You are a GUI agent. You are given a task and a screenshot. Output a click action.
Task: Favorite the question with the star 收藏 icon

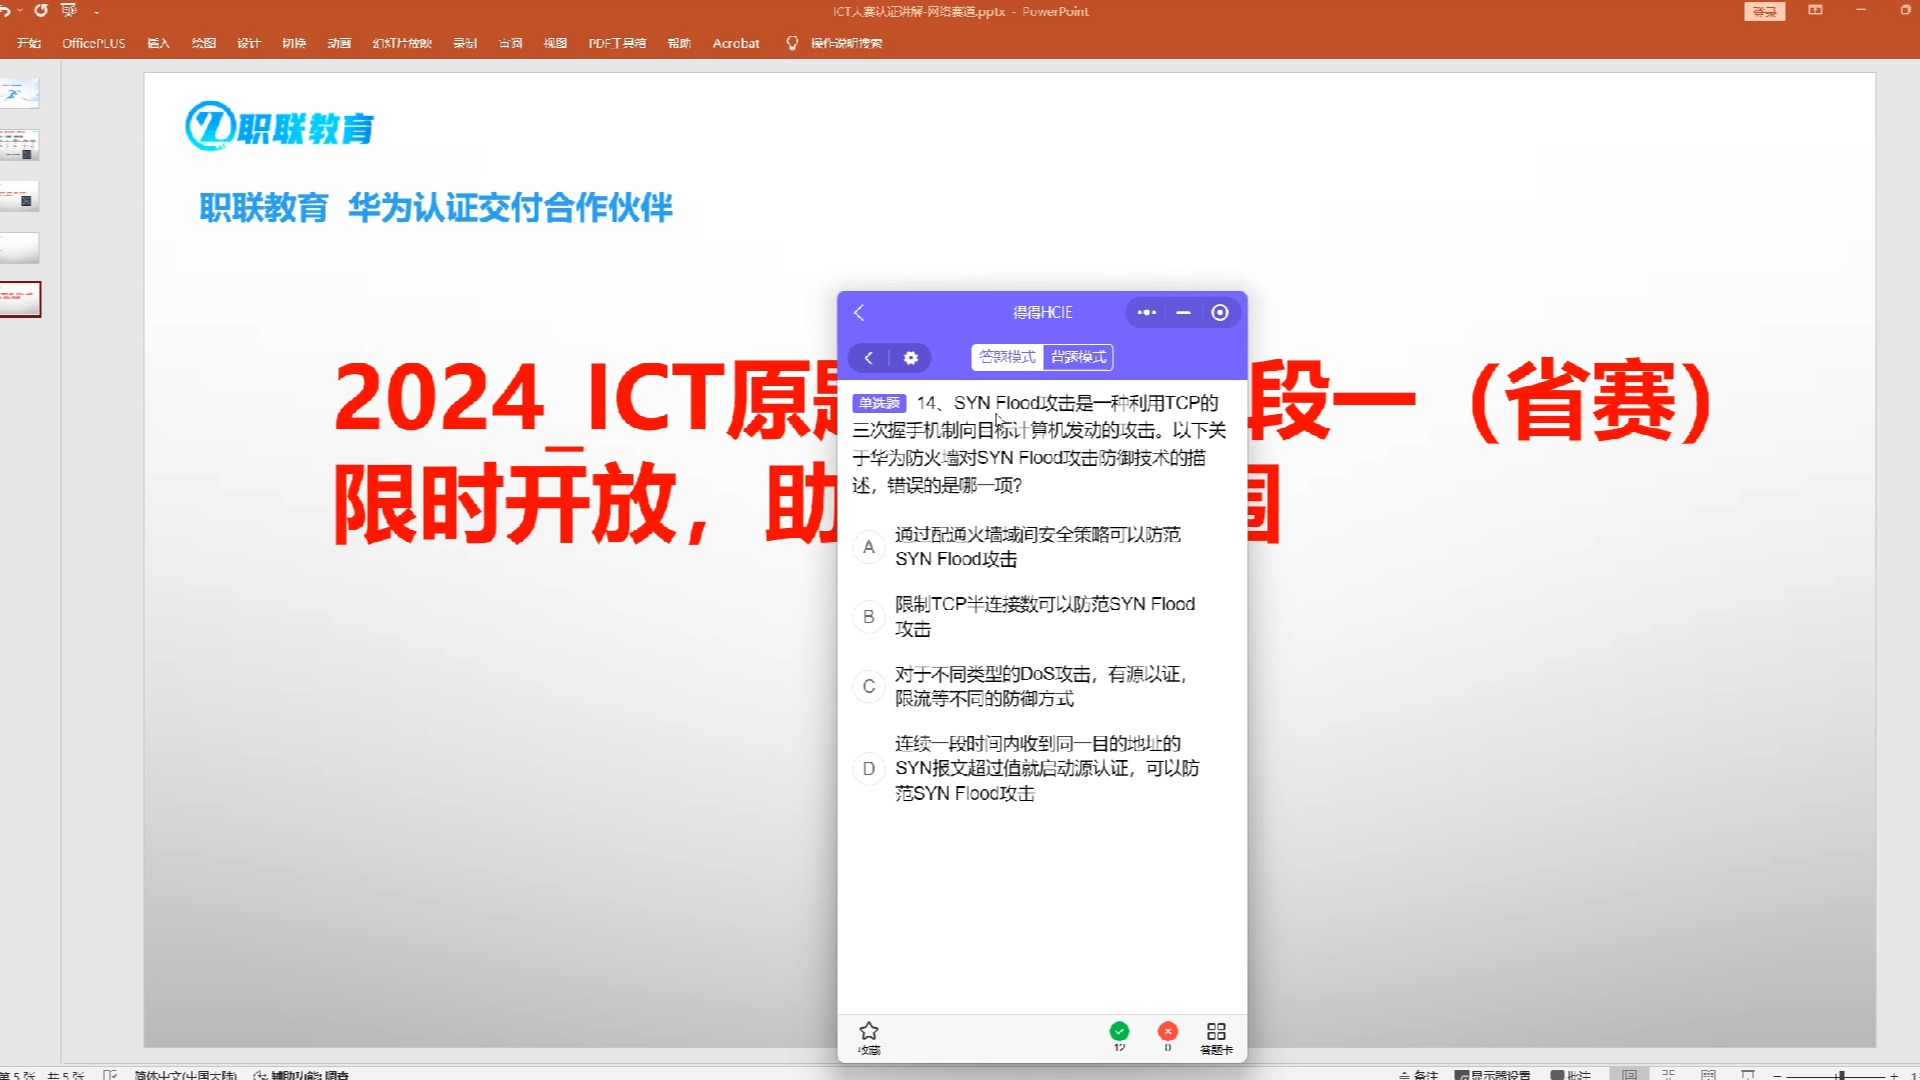tap(869, 1037)
